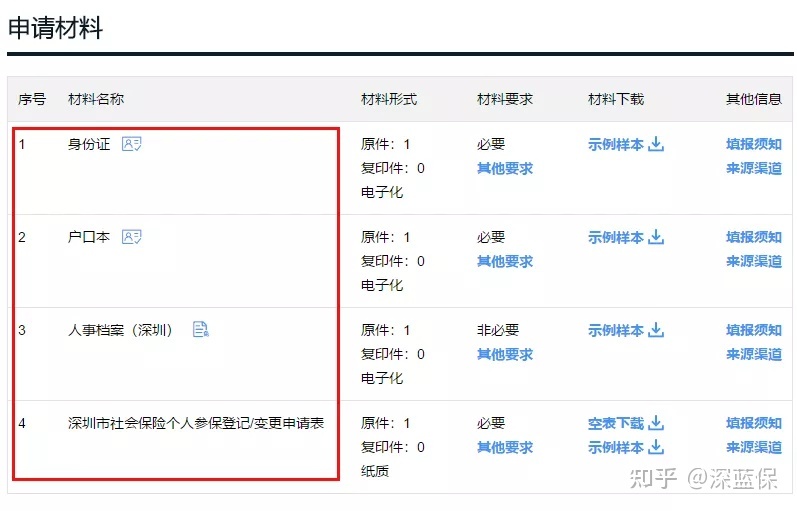This screenshot has width=797, height=511.
Task: Click the 材料要求 column header
Action: coord(505,99)
